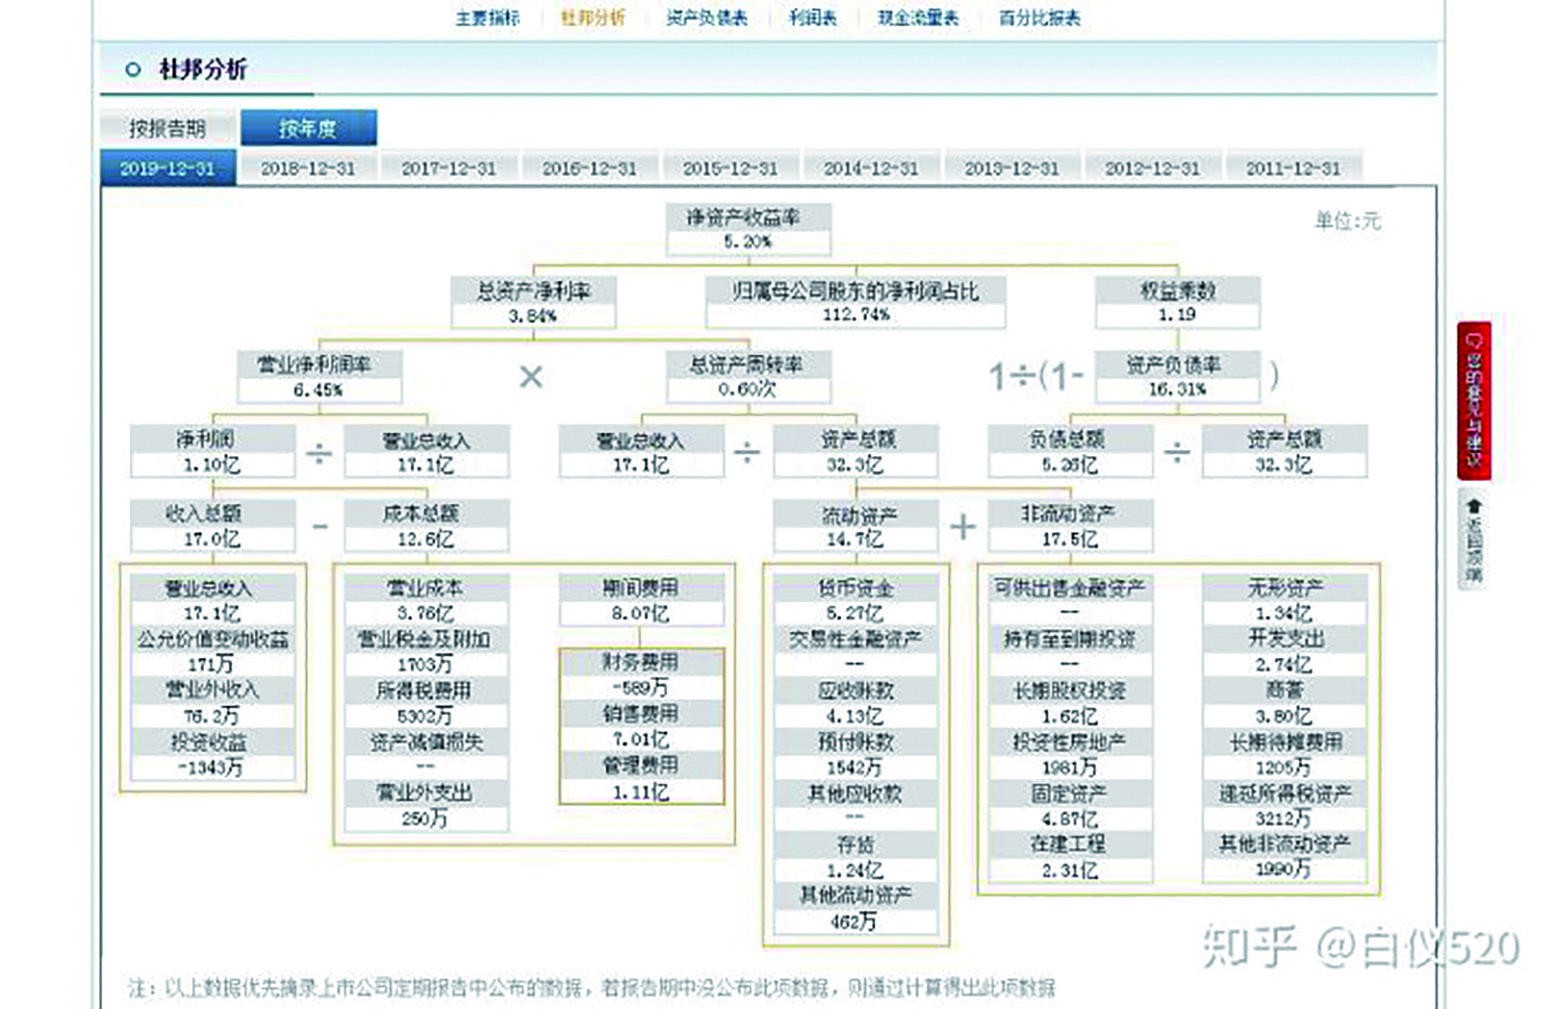Click the 非流动资产 node
This screenshot has height=1009, width=1559.
tap(1069, 526)
